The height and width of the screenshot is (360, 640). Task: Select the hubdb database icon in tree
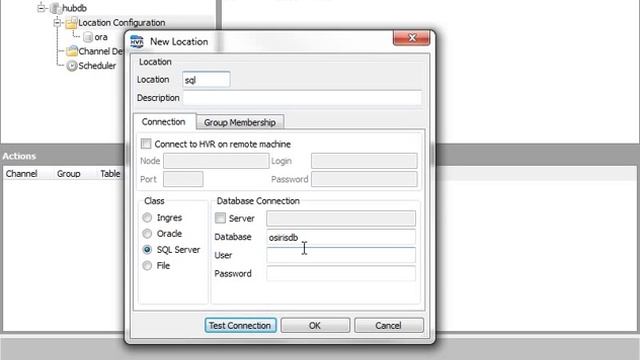tap(56, 8)
